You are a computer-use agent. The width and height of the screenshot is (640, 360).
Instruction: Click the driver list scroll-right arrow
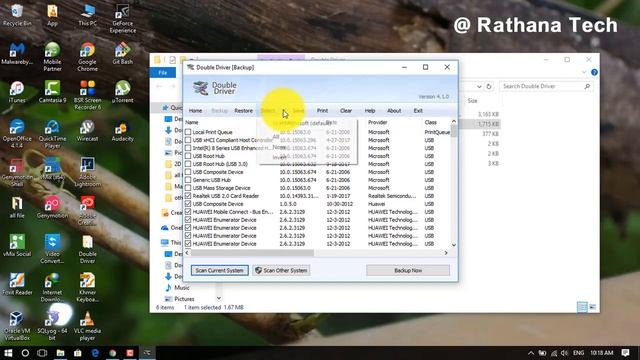(446, 253)
